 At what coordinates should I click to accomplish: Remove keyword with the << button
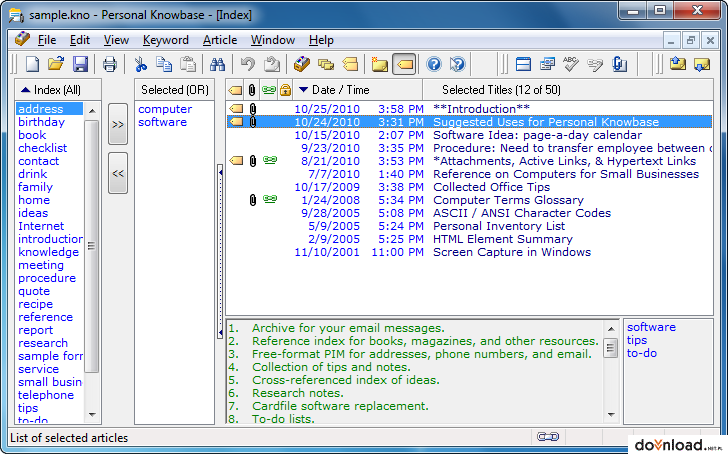coord(118,173)
